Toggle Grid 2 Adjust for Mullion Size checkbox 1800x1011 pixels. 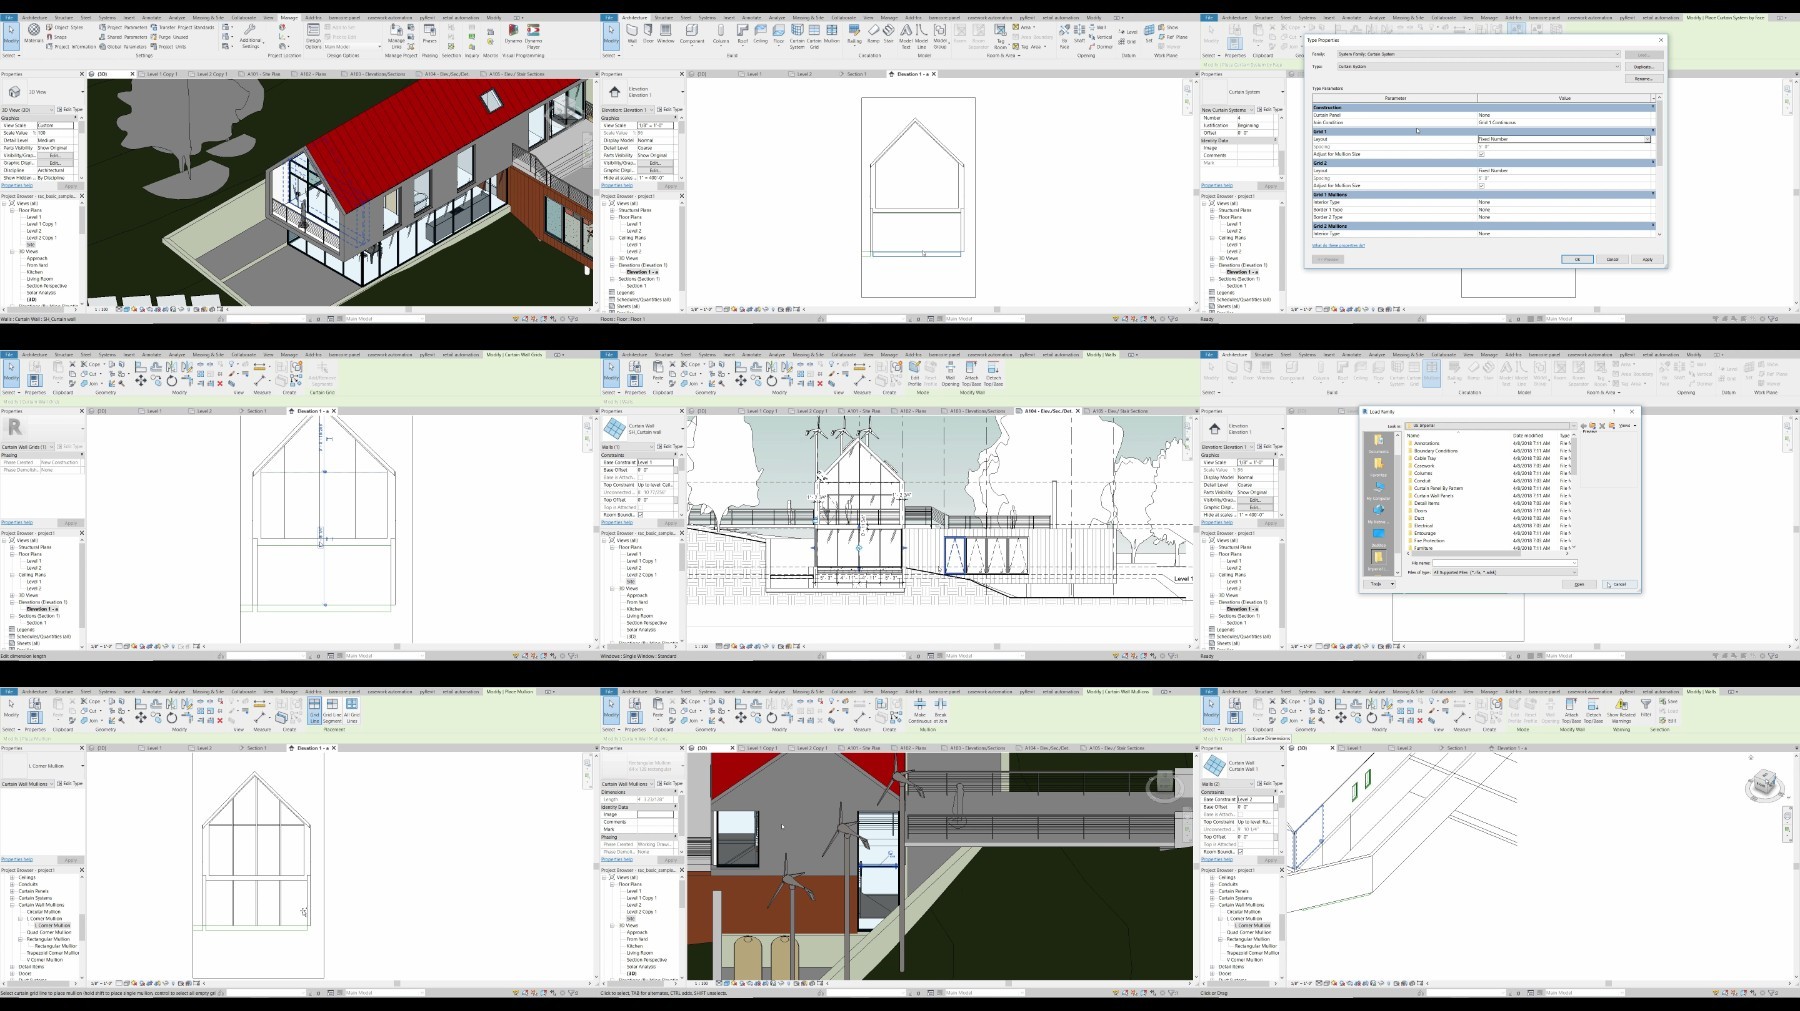coord(1482,185)
